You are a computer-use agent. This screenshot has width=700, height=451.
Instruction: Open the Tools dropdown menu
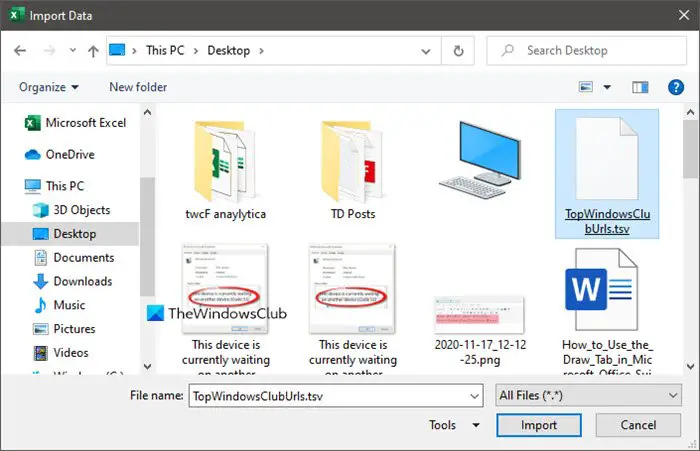click(x=454, y=425)
